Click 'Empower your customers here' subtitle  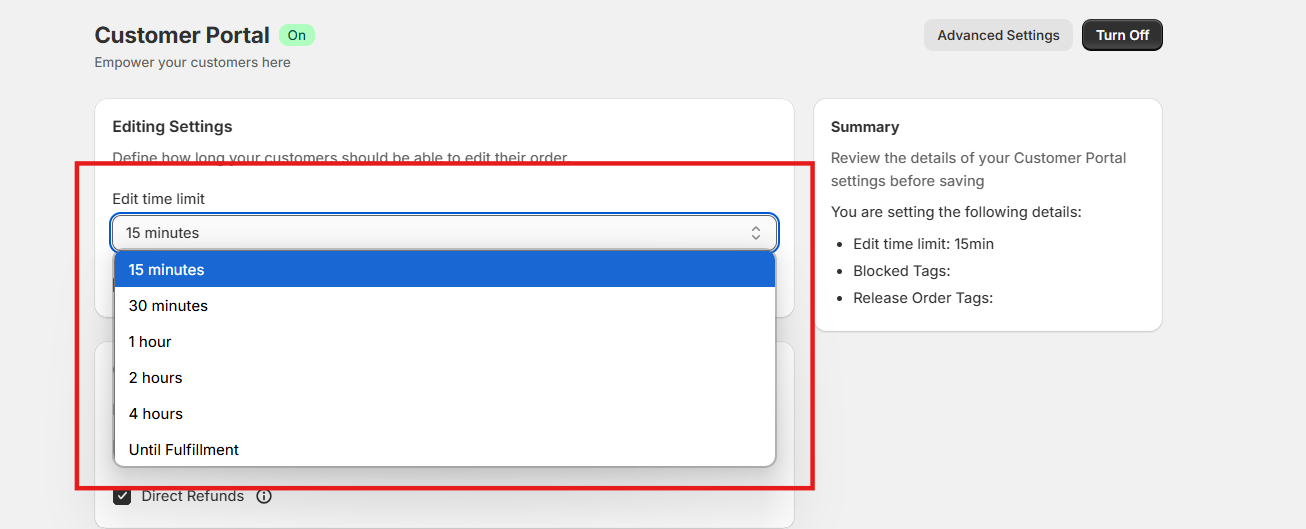pyautogui.click(x=193, y=62)
